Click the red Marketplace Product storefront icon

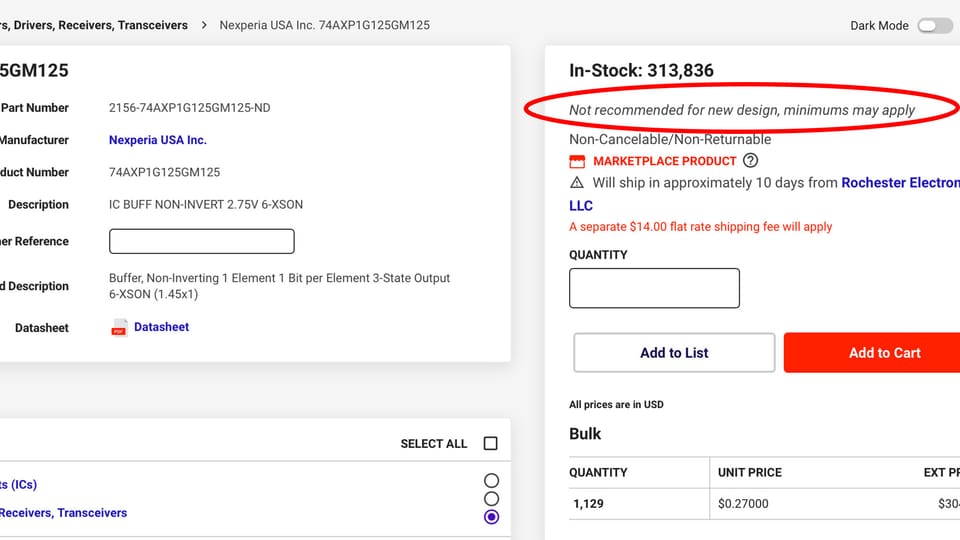577,161
